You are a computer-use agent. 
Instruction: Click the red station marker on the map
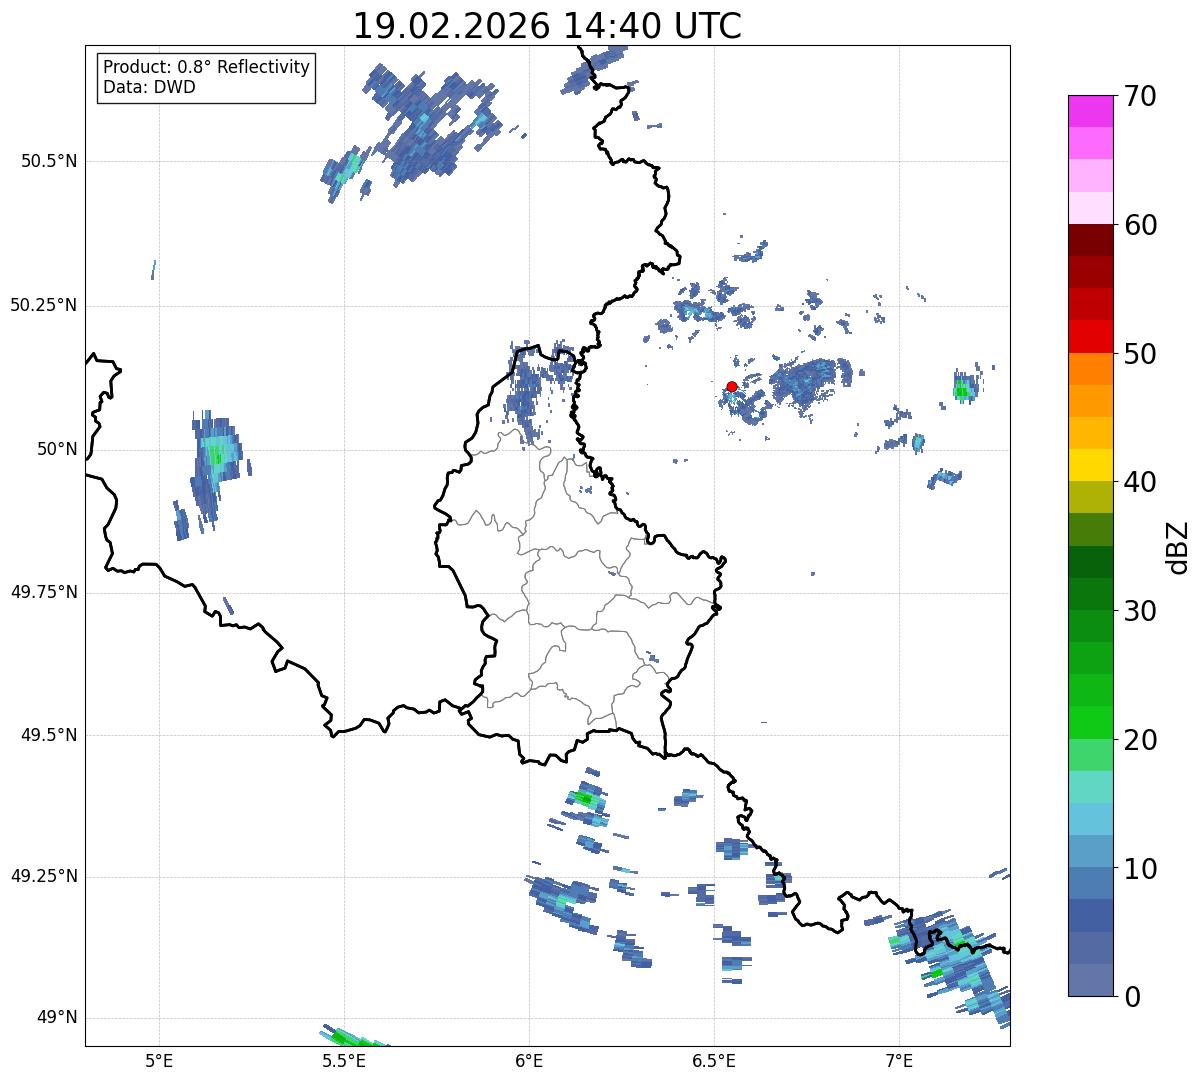732,386
